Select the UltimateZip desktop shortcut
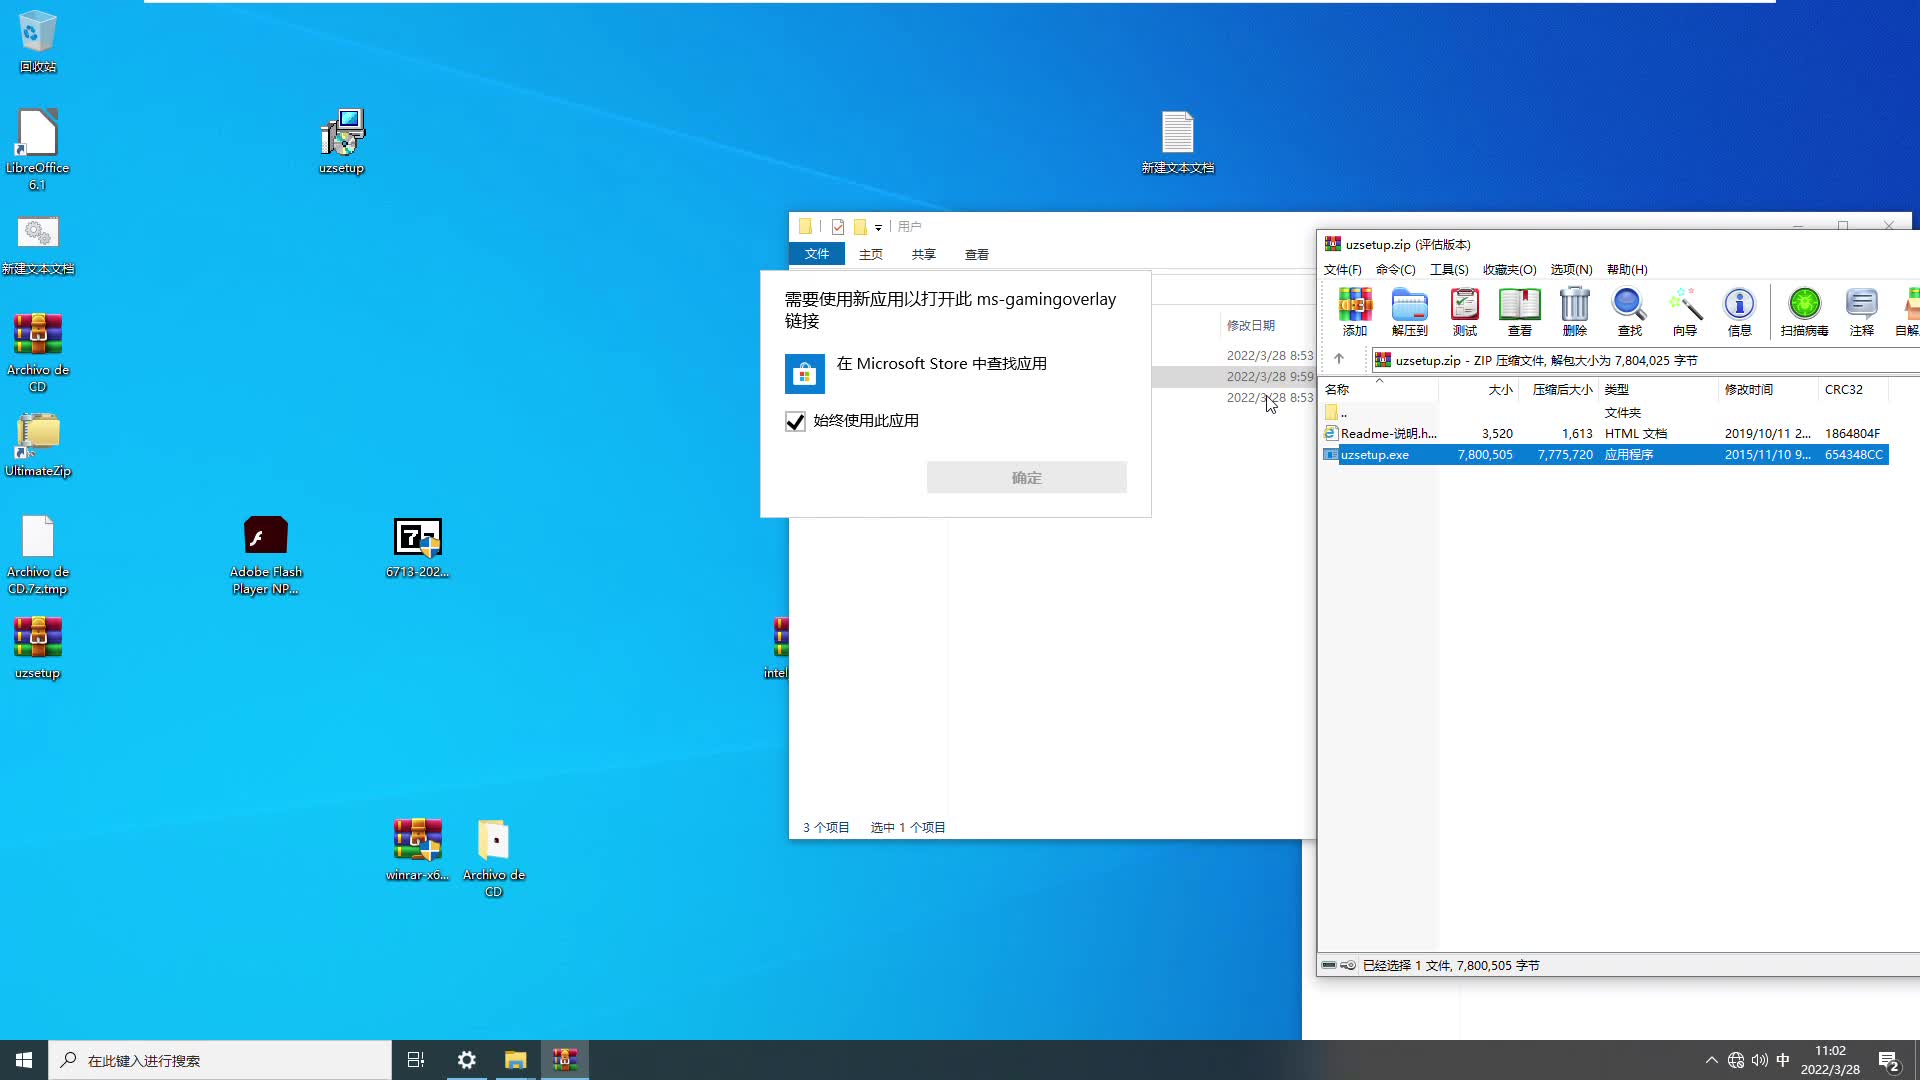Viewport: 1920px width, 1080px height. (38, 445)
